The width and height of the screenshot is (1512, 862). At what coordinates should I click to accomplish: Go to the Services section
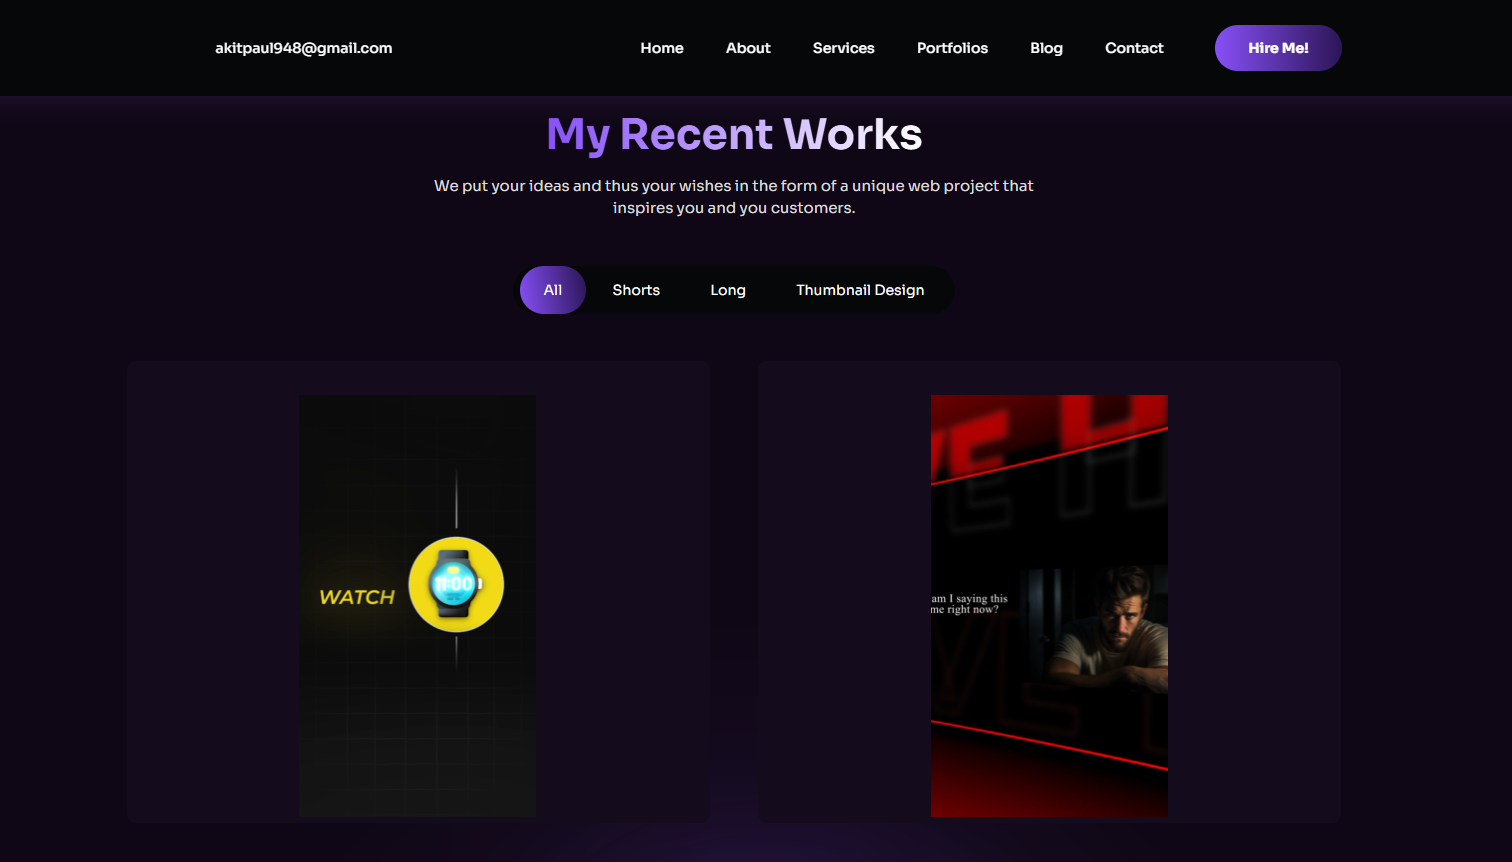click(843, 47)
